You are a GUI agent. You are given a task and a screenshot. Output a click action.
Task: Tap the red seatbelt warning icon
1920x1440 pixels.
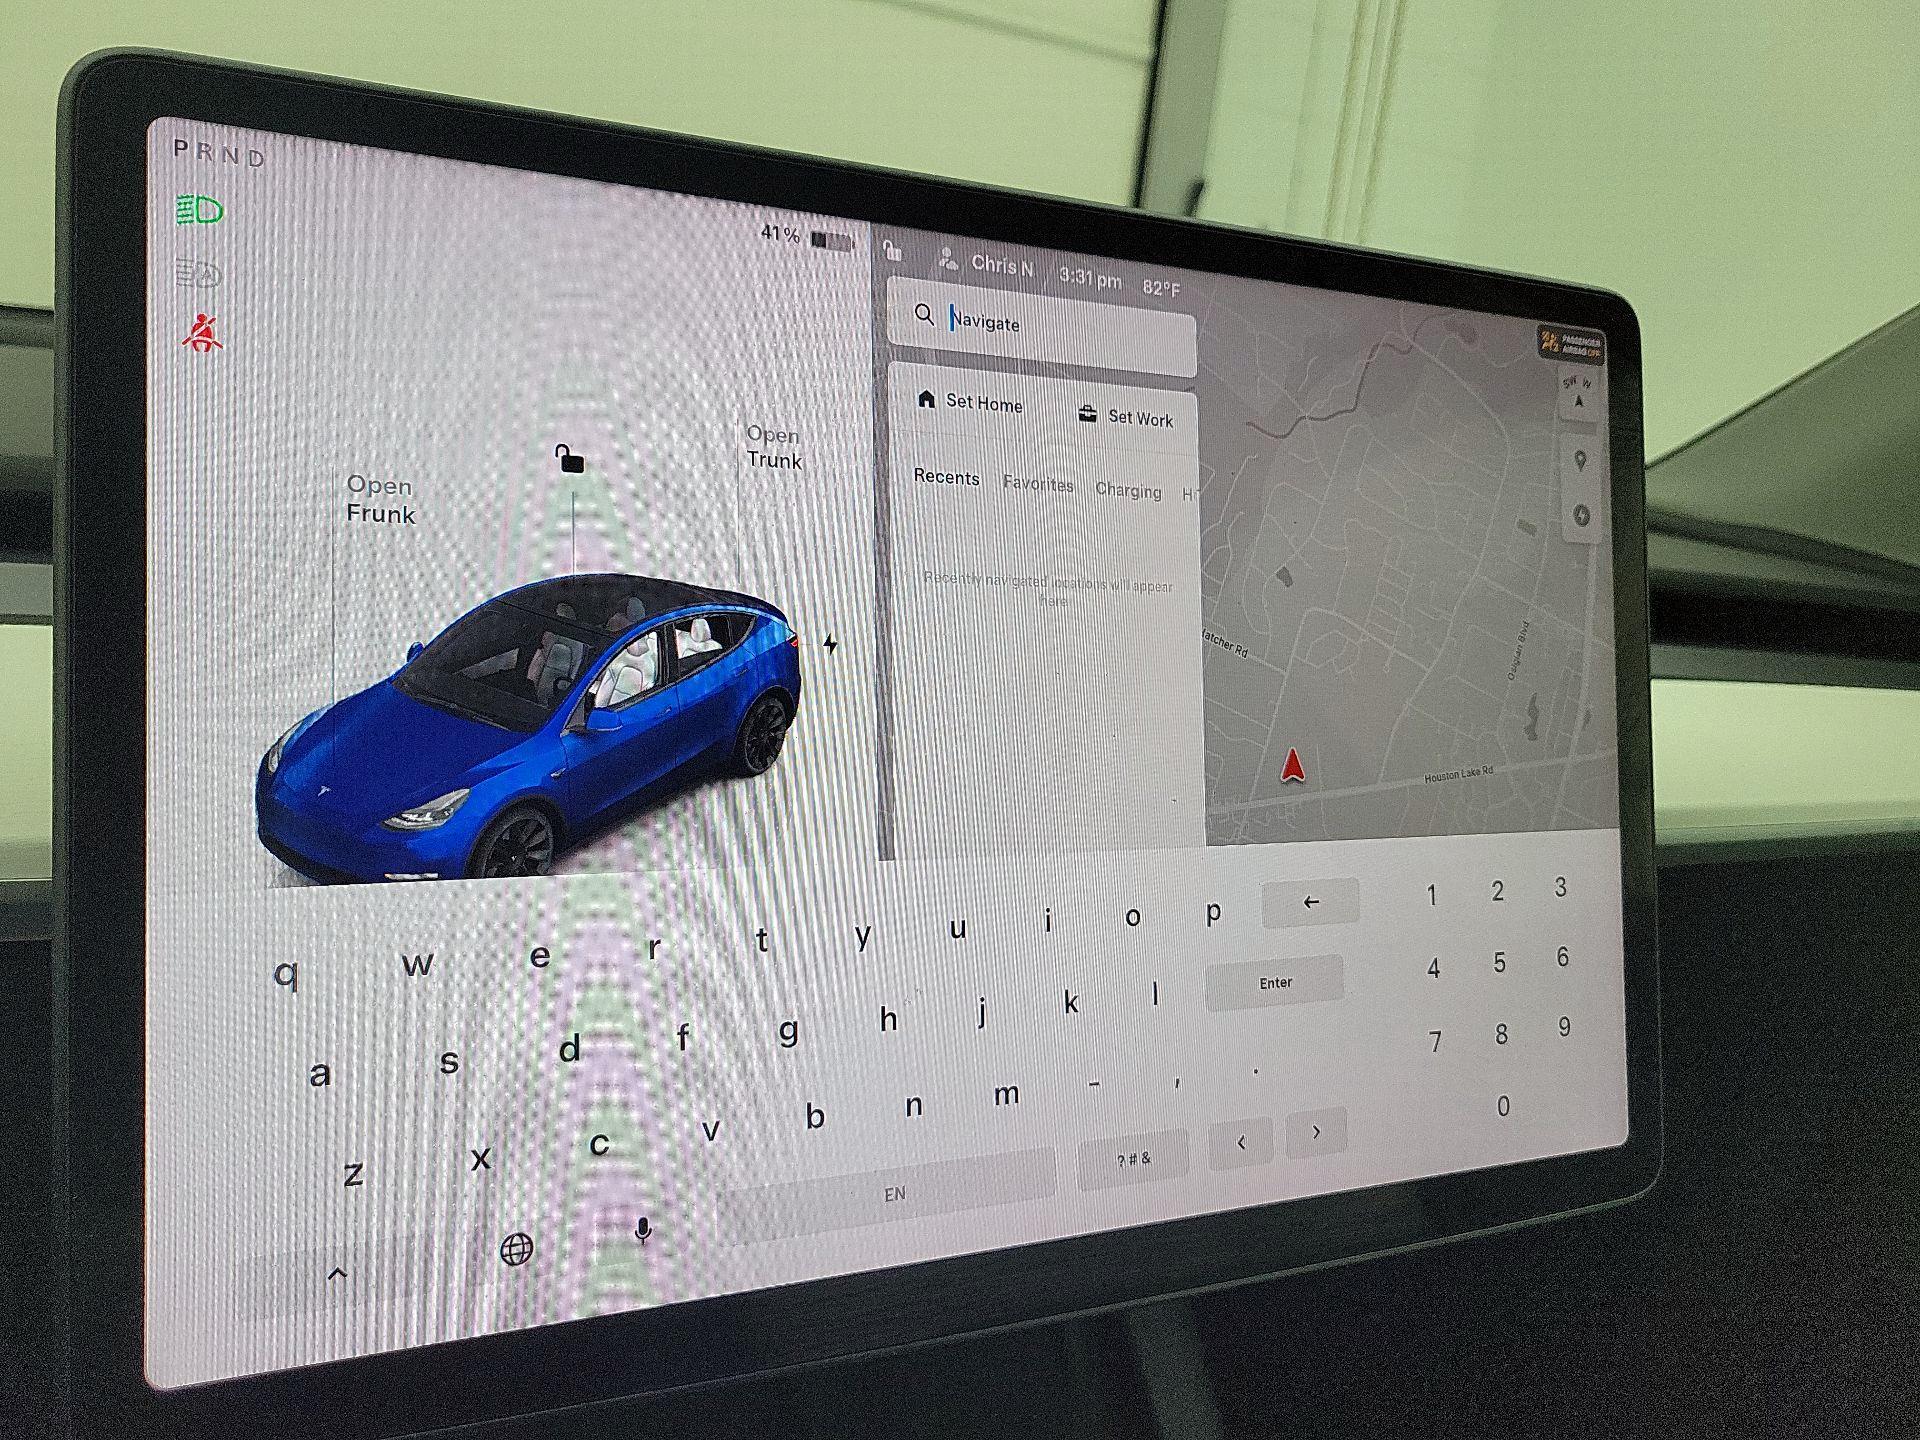coord(202,332)
